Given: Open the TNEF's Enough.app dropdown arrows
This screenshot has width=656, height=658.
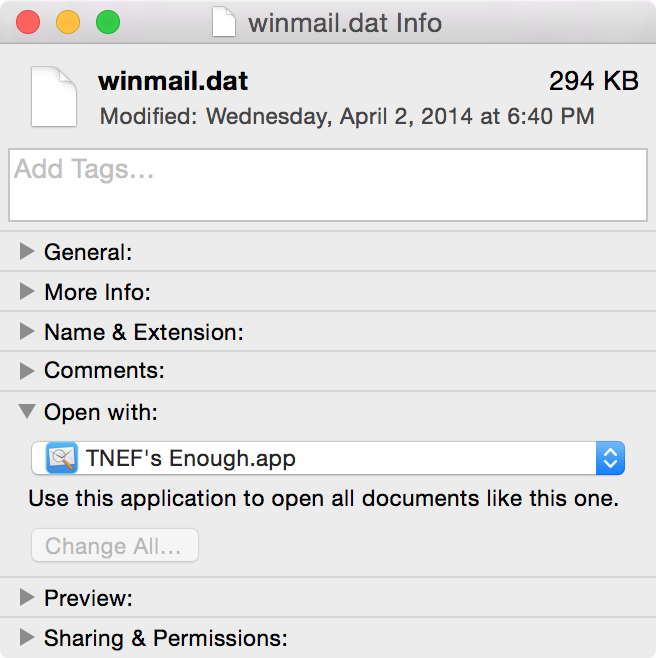Looking at the screenshot, I should [610, 458].
